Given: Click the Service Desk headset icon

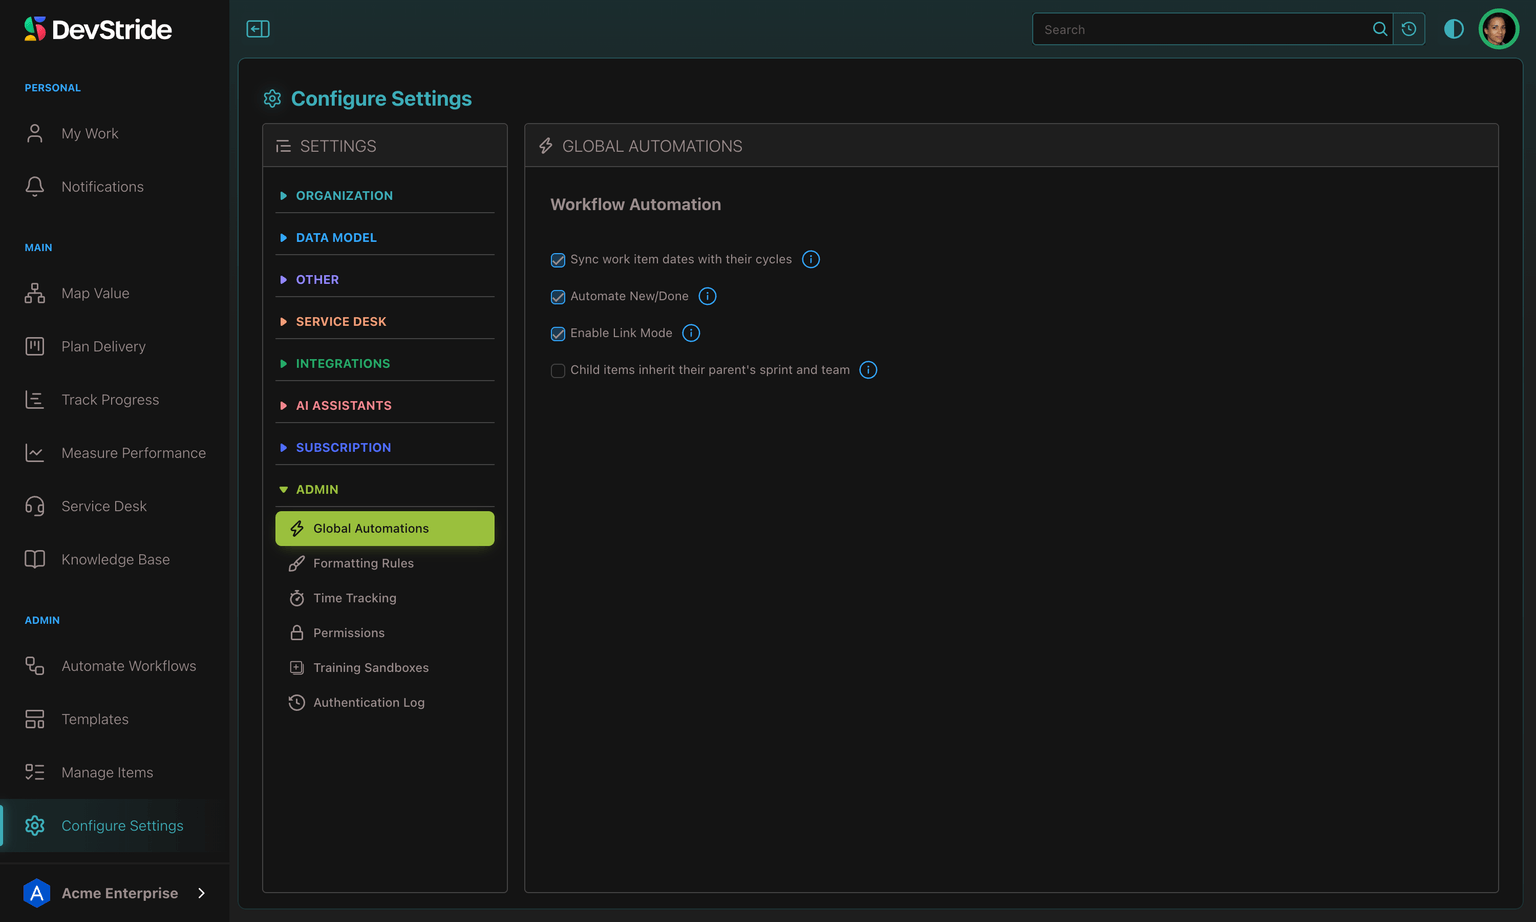Looking at the screenshot, I should click(35, 506).
